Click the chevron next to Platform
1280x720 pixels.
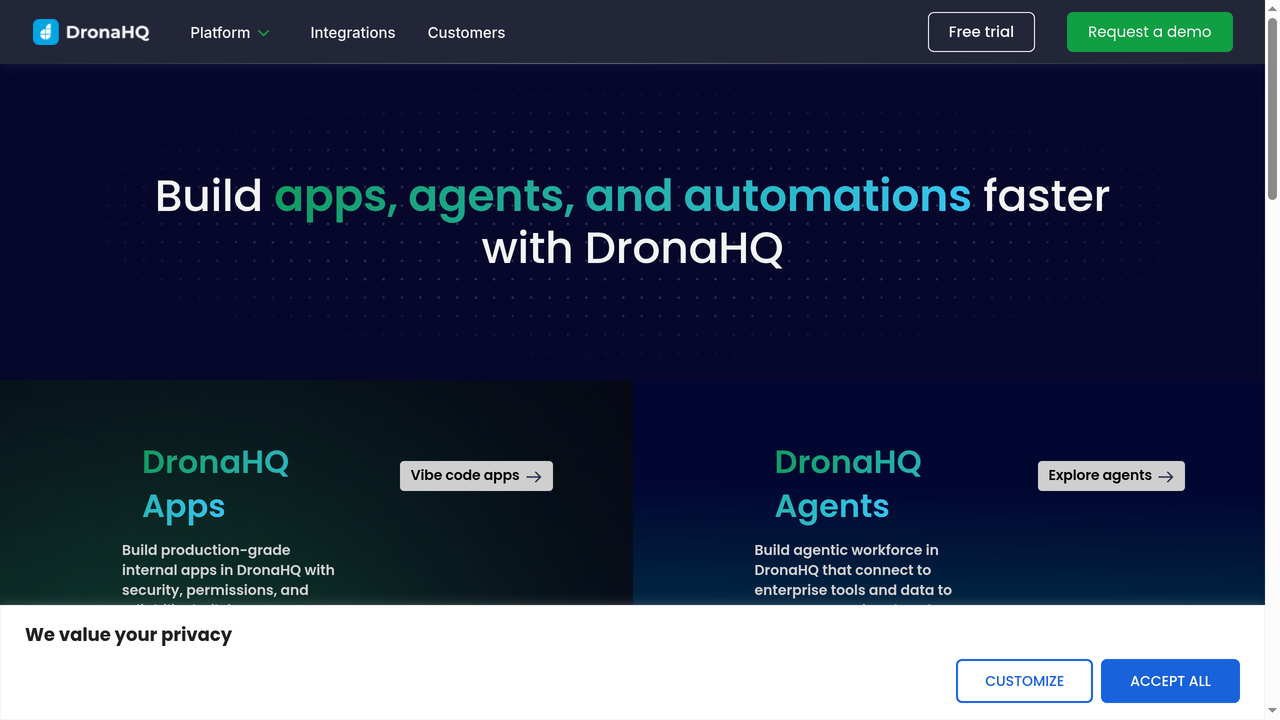[x=263, y=32]
